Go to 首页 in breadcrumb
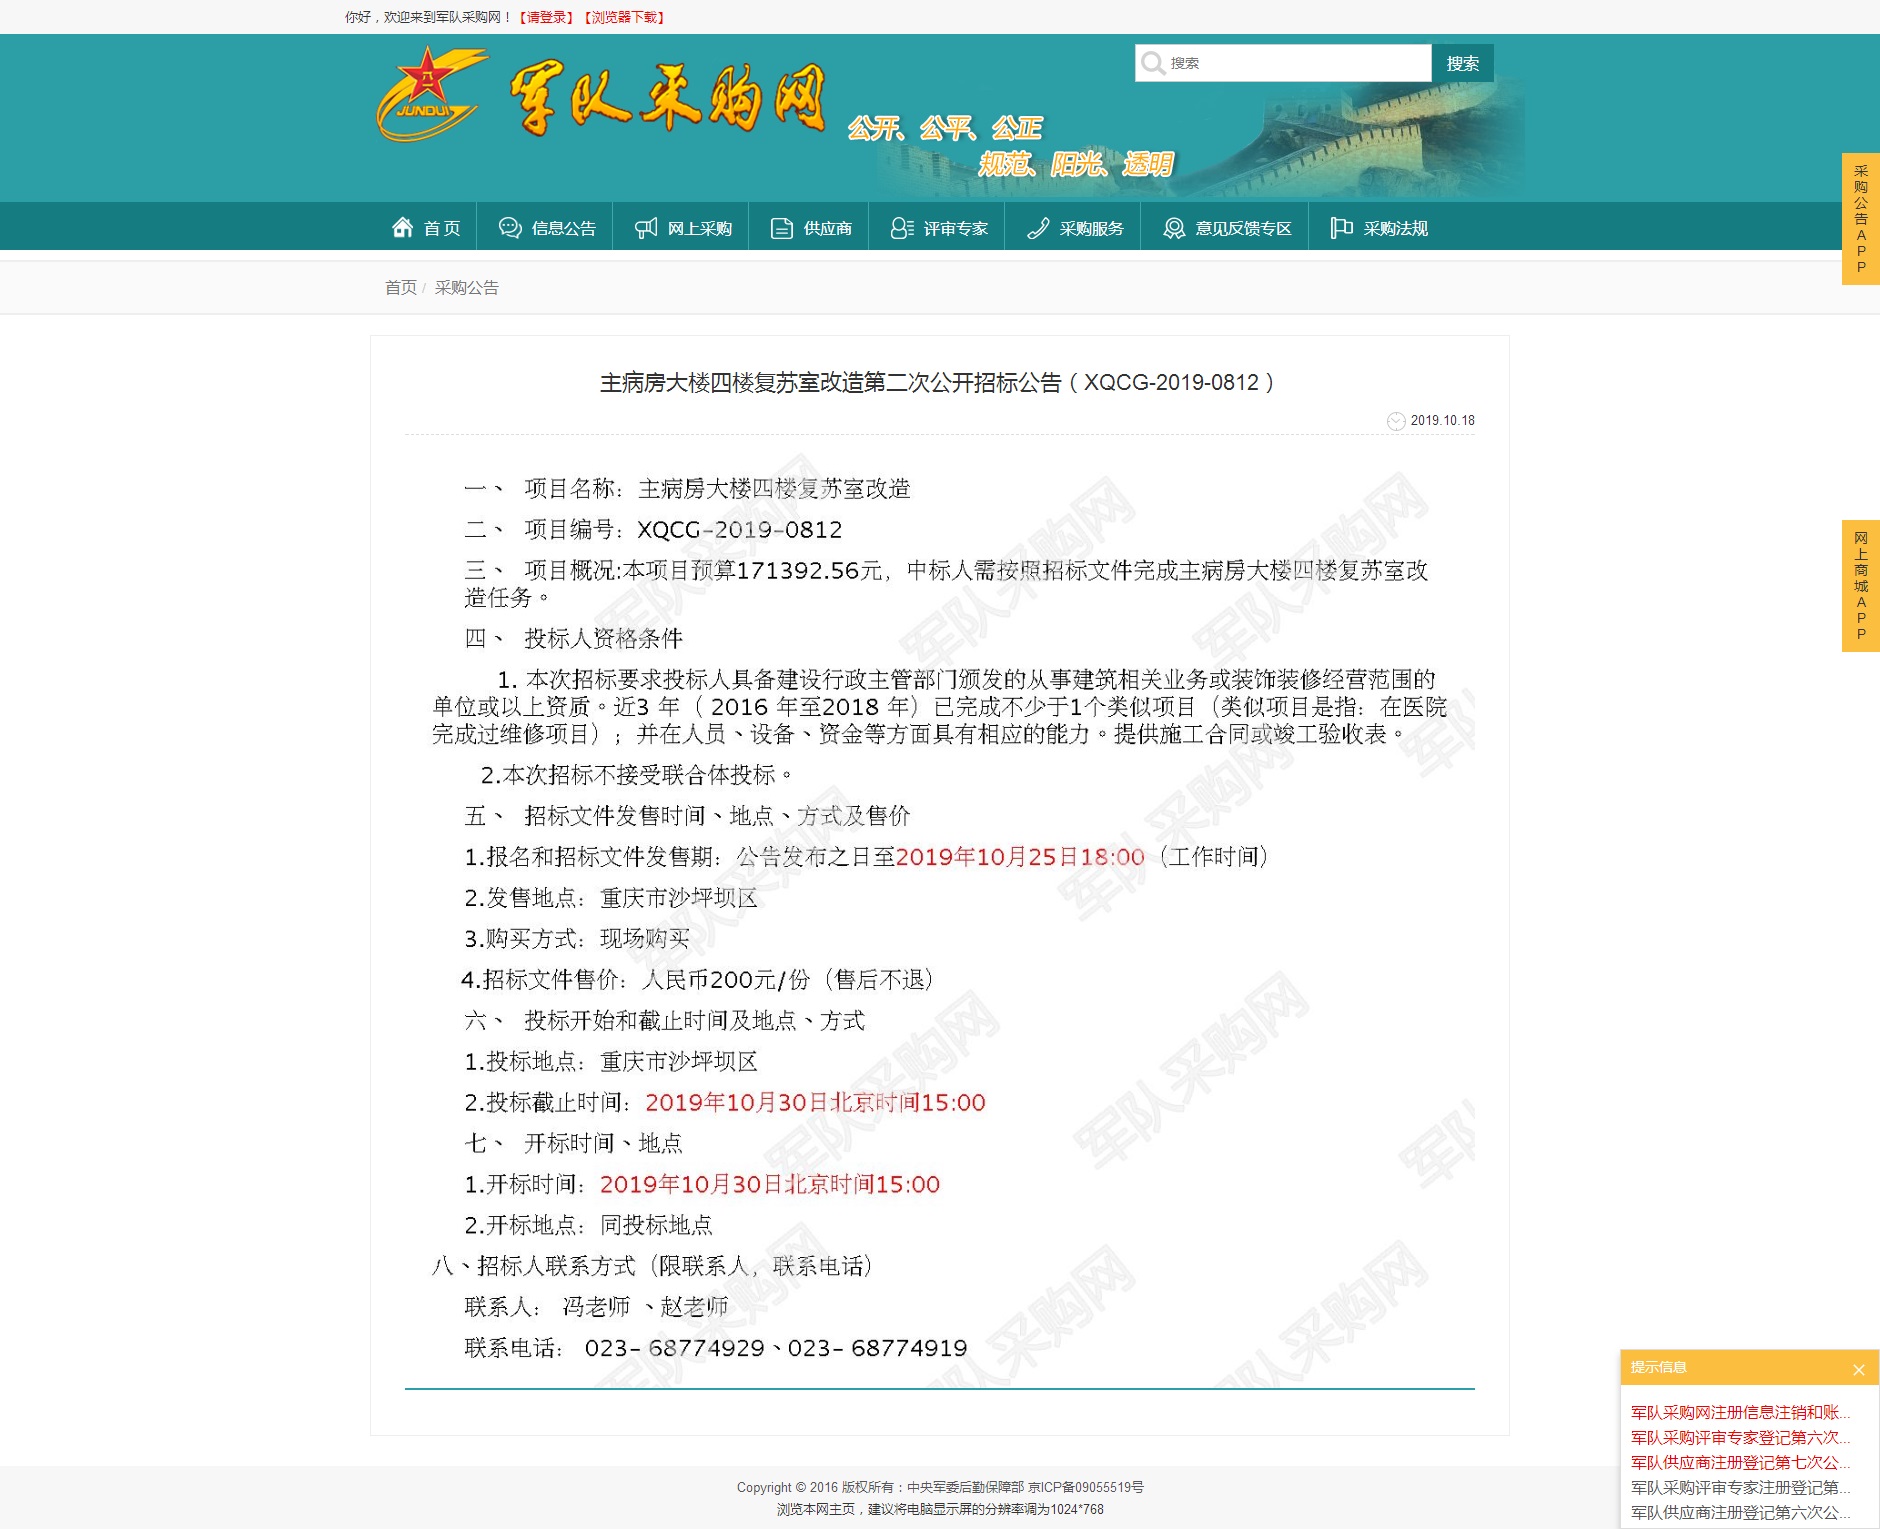Screen dimensions: 1880x1529 pos(400,288)
